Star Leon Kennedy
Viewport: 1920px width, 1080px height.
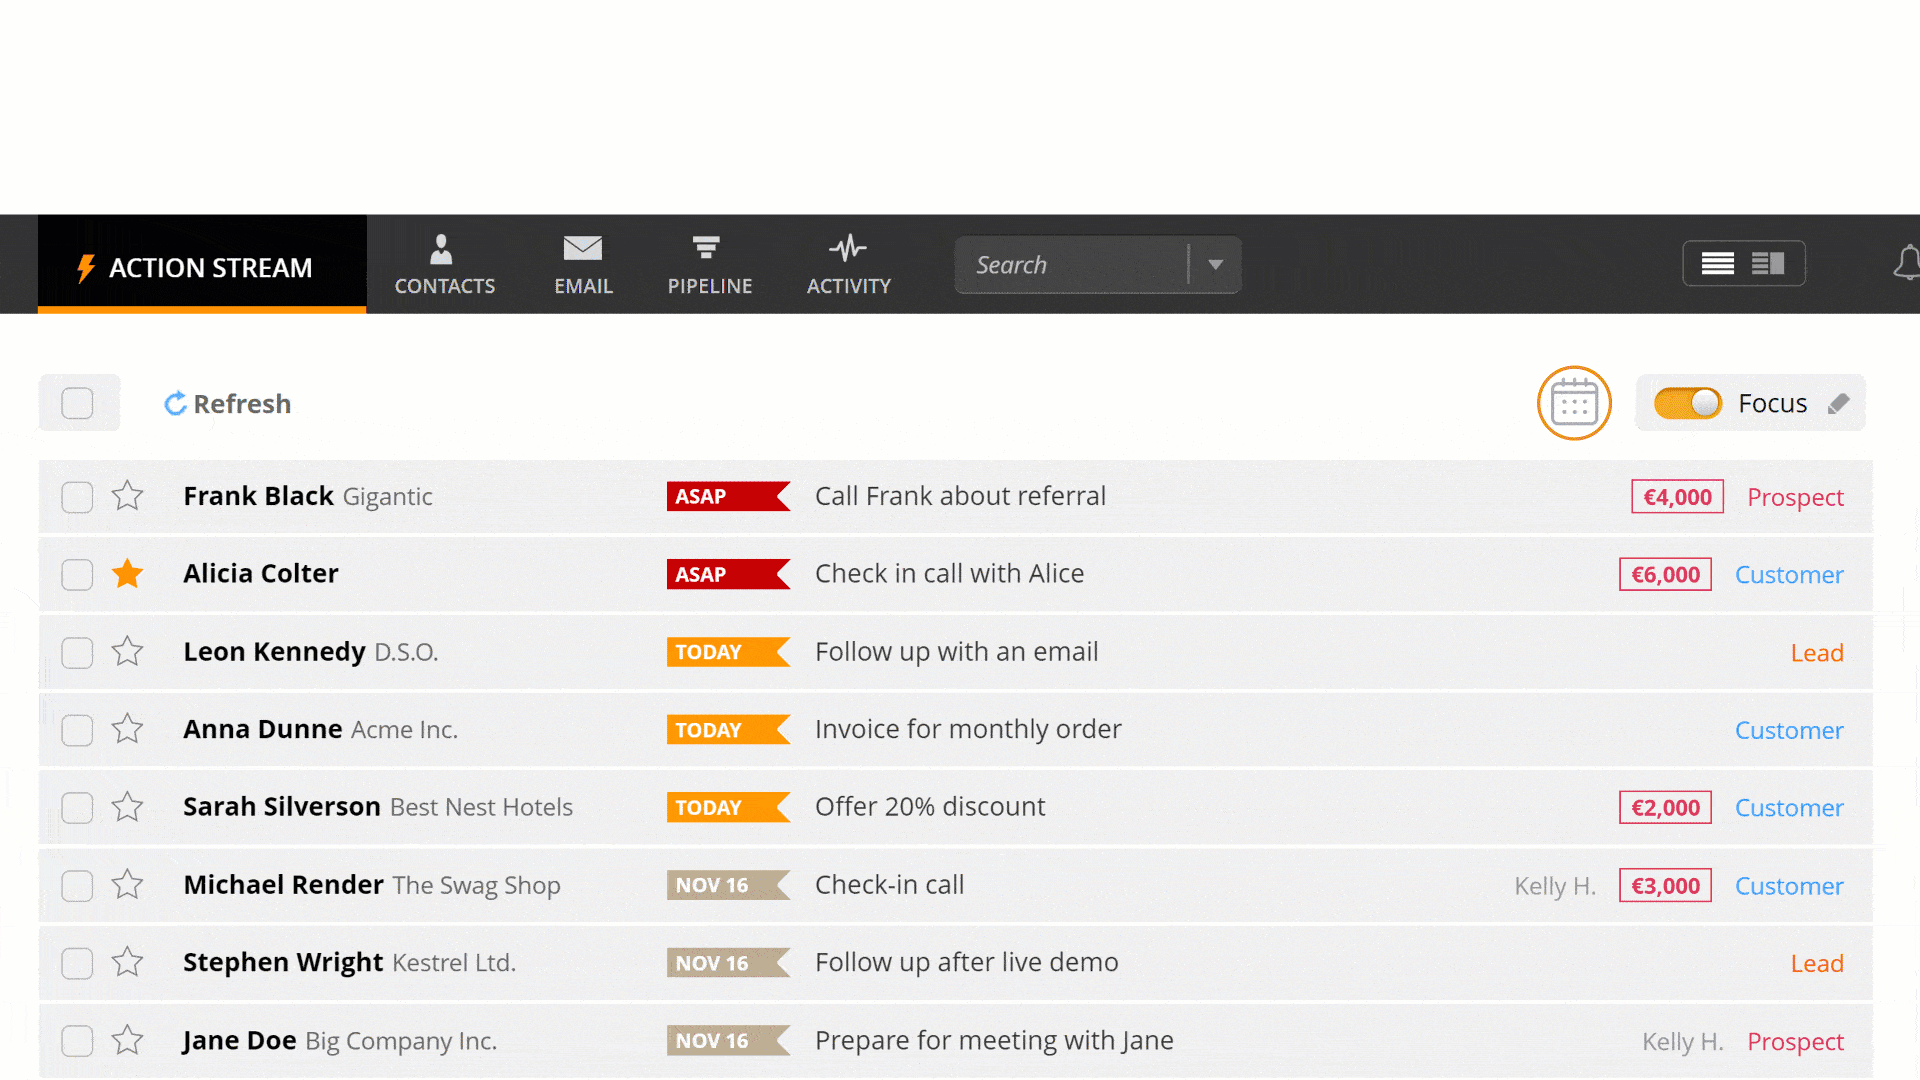pyautogui.click(x=127, y=652)
